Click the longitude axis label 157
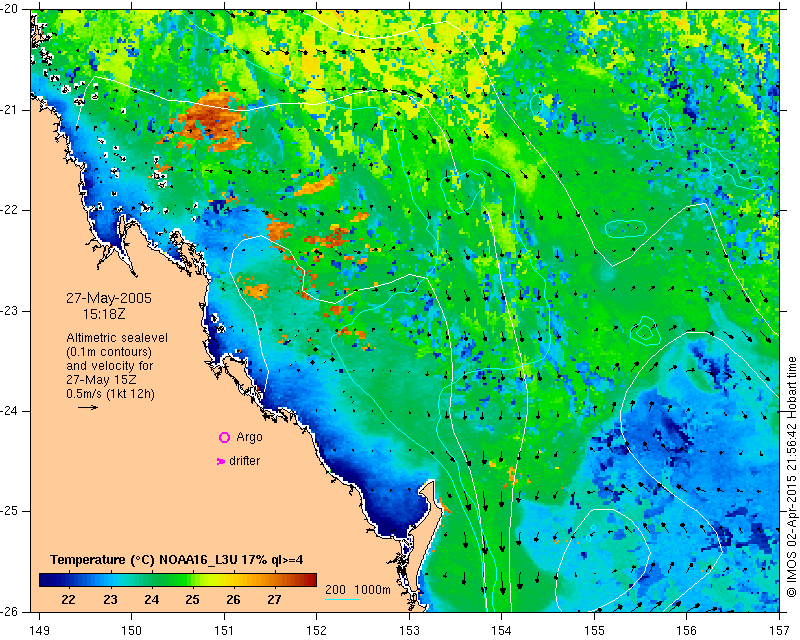The image size is (800, 640). pyautogui.click(x=780, y=631)
